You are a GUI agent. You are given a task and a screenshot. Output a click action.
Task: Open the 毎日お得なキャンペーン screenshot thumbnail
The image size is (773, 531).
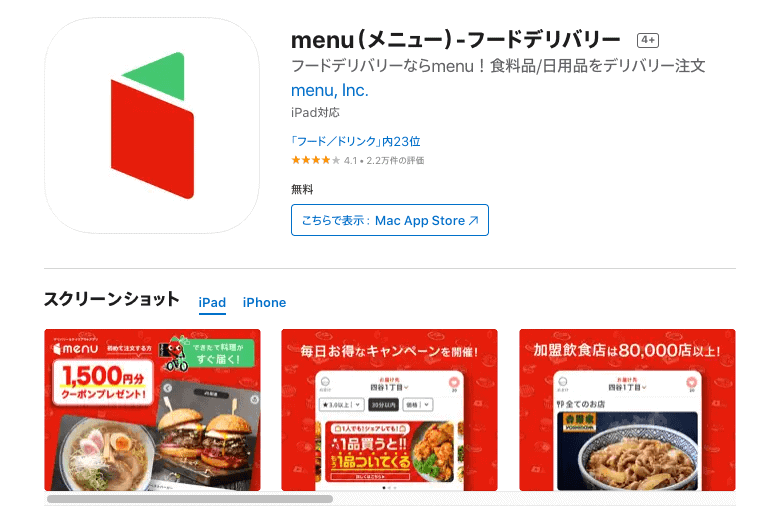point(389,410)
